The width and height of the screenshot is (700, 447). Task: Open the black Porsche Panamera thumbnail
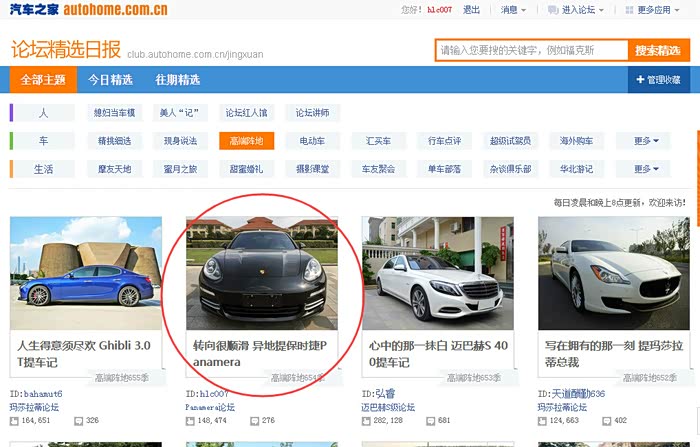[x=262, y=273]
